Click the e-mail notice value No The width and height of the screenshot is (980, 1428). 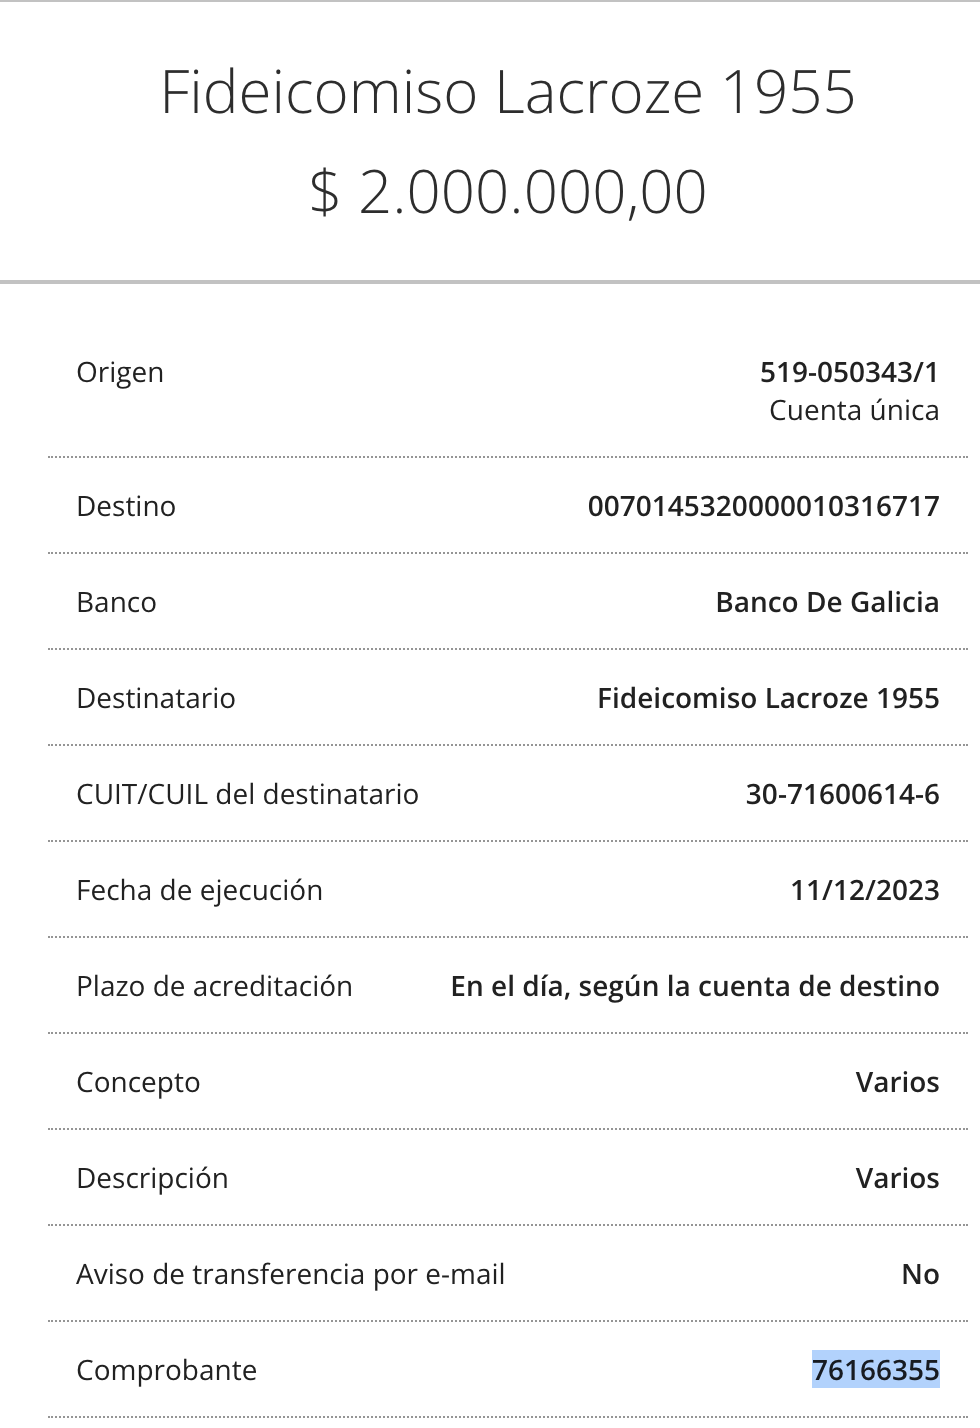point(920,1274)
